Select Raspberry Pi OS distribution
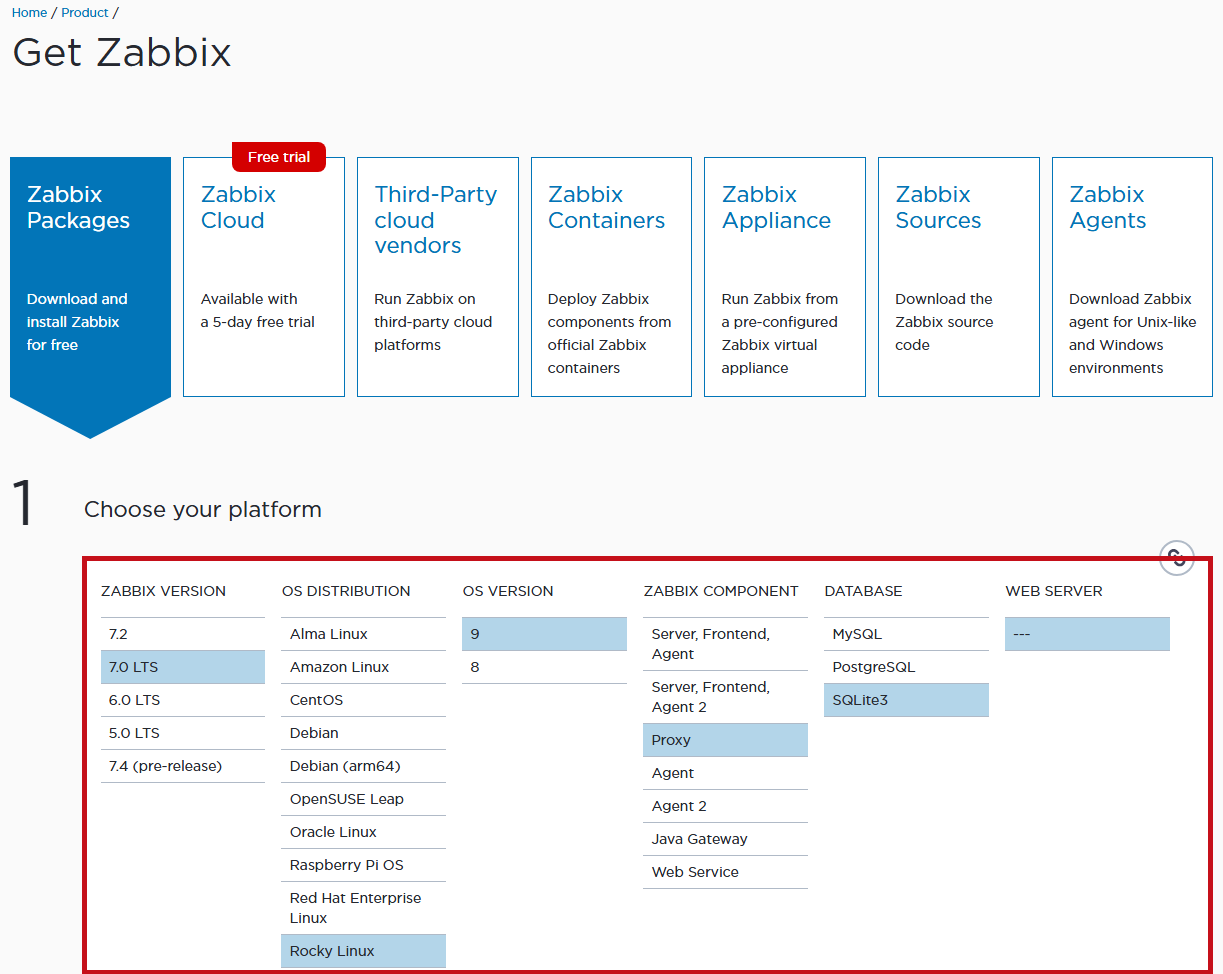Viewport: 1223px width, 974px height. pyautogui.click(x=364, y=865)
